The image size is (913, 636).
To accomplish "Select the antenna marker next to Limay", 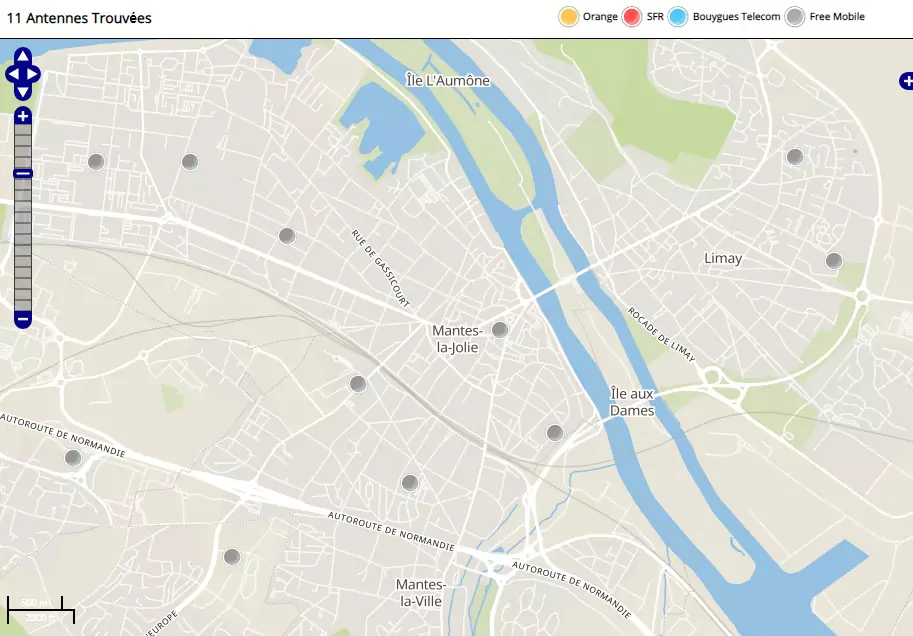I will [833, 261].
